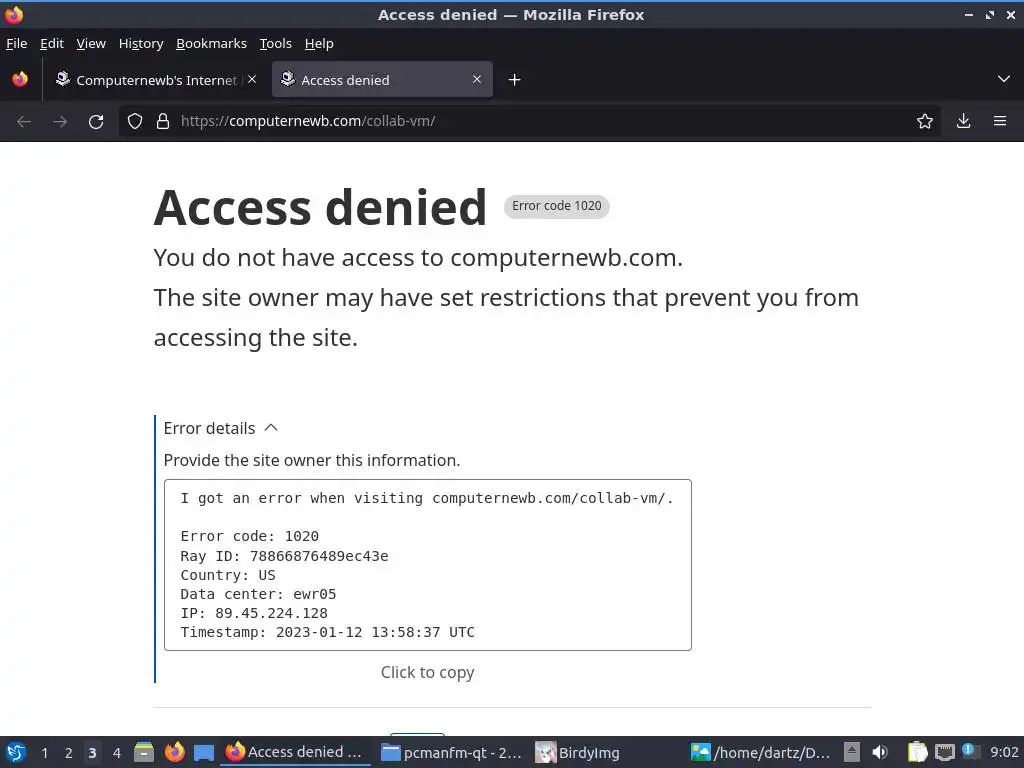Open the LXQt application menu
This screenshot has width=1024, height=768.
pos(16,752)
